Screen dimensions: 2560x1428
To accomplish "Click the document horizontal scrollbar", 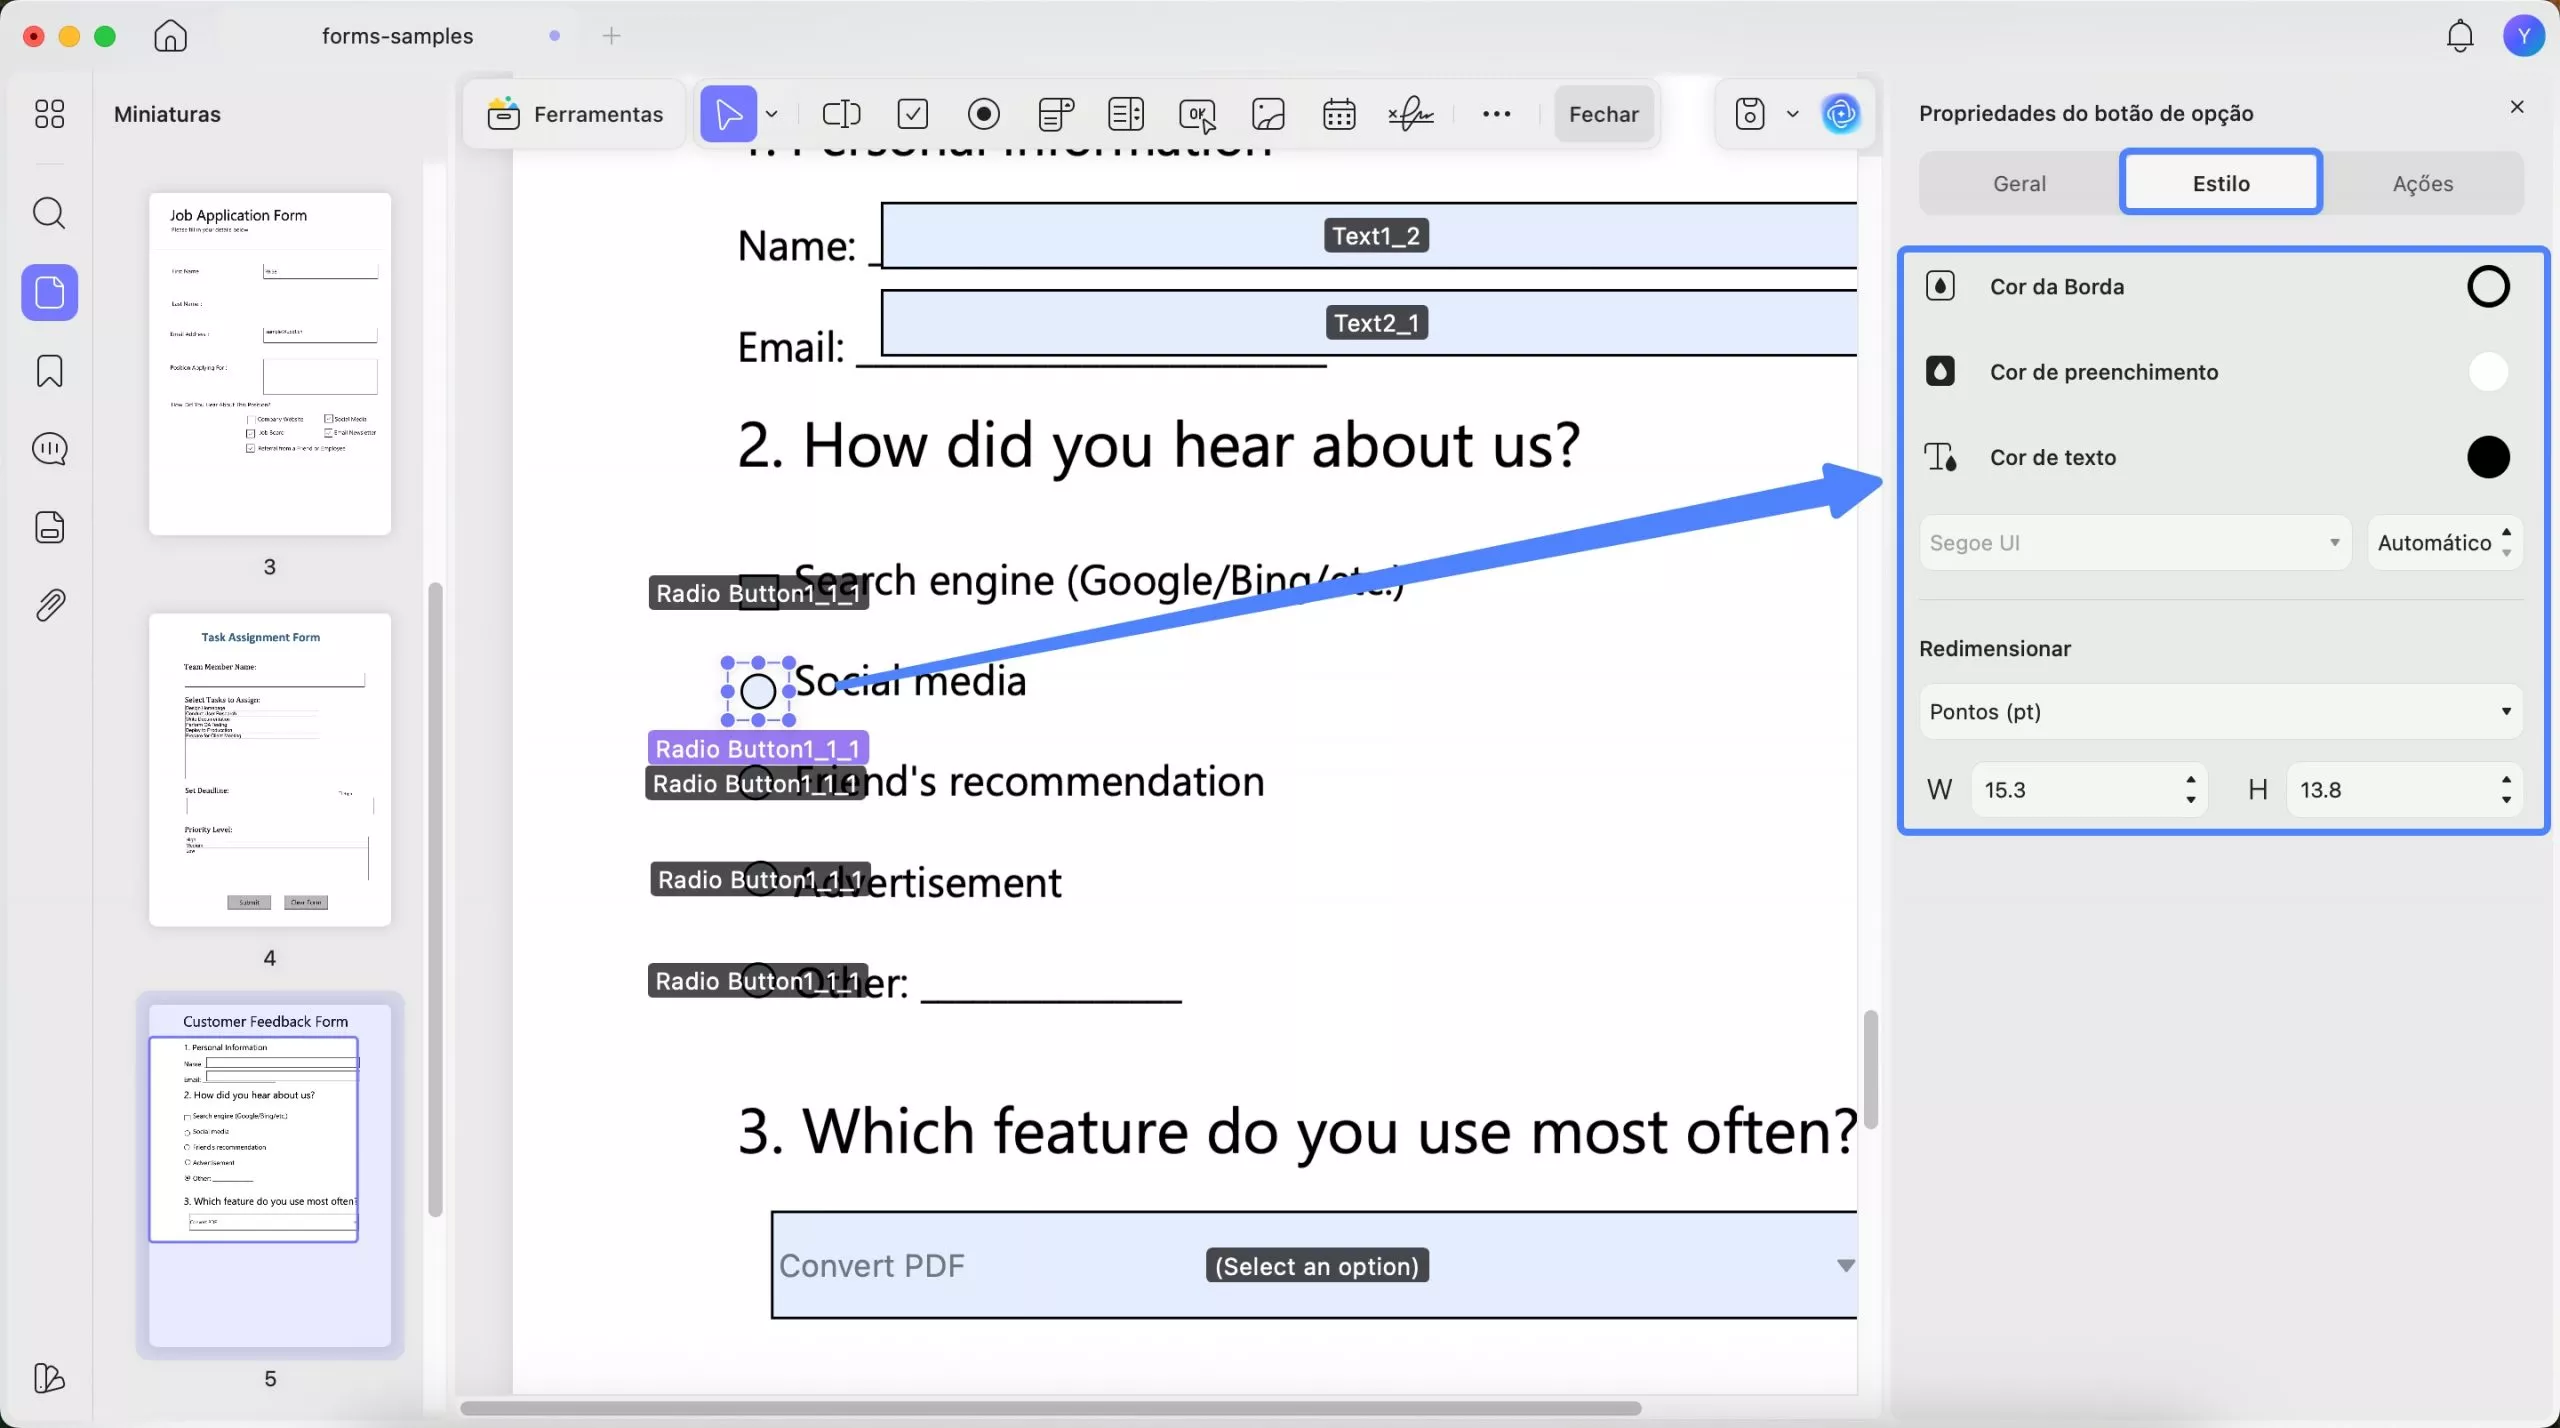I will [1050, 1408].
